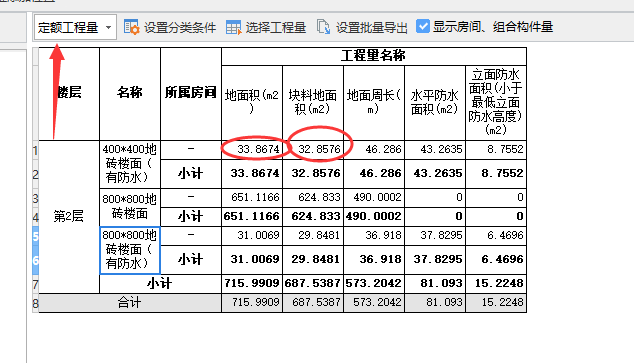Image resolution: width=634 pixels, height=363 pixels.
Task: Click the 所属房间 column header
Action: click(191, 94)
